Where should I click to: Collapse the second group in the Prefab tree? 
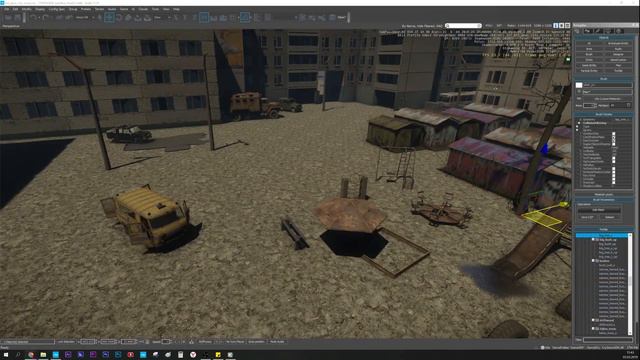tap(593, 260)
